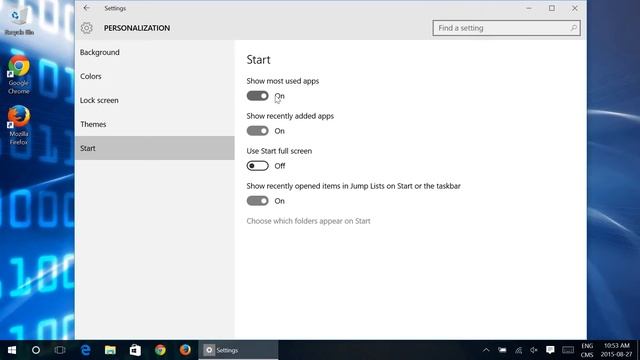Click the Personalization gear icon
Image resolution: width=640 pixels, height=360 pixels.
click(87, 28)
